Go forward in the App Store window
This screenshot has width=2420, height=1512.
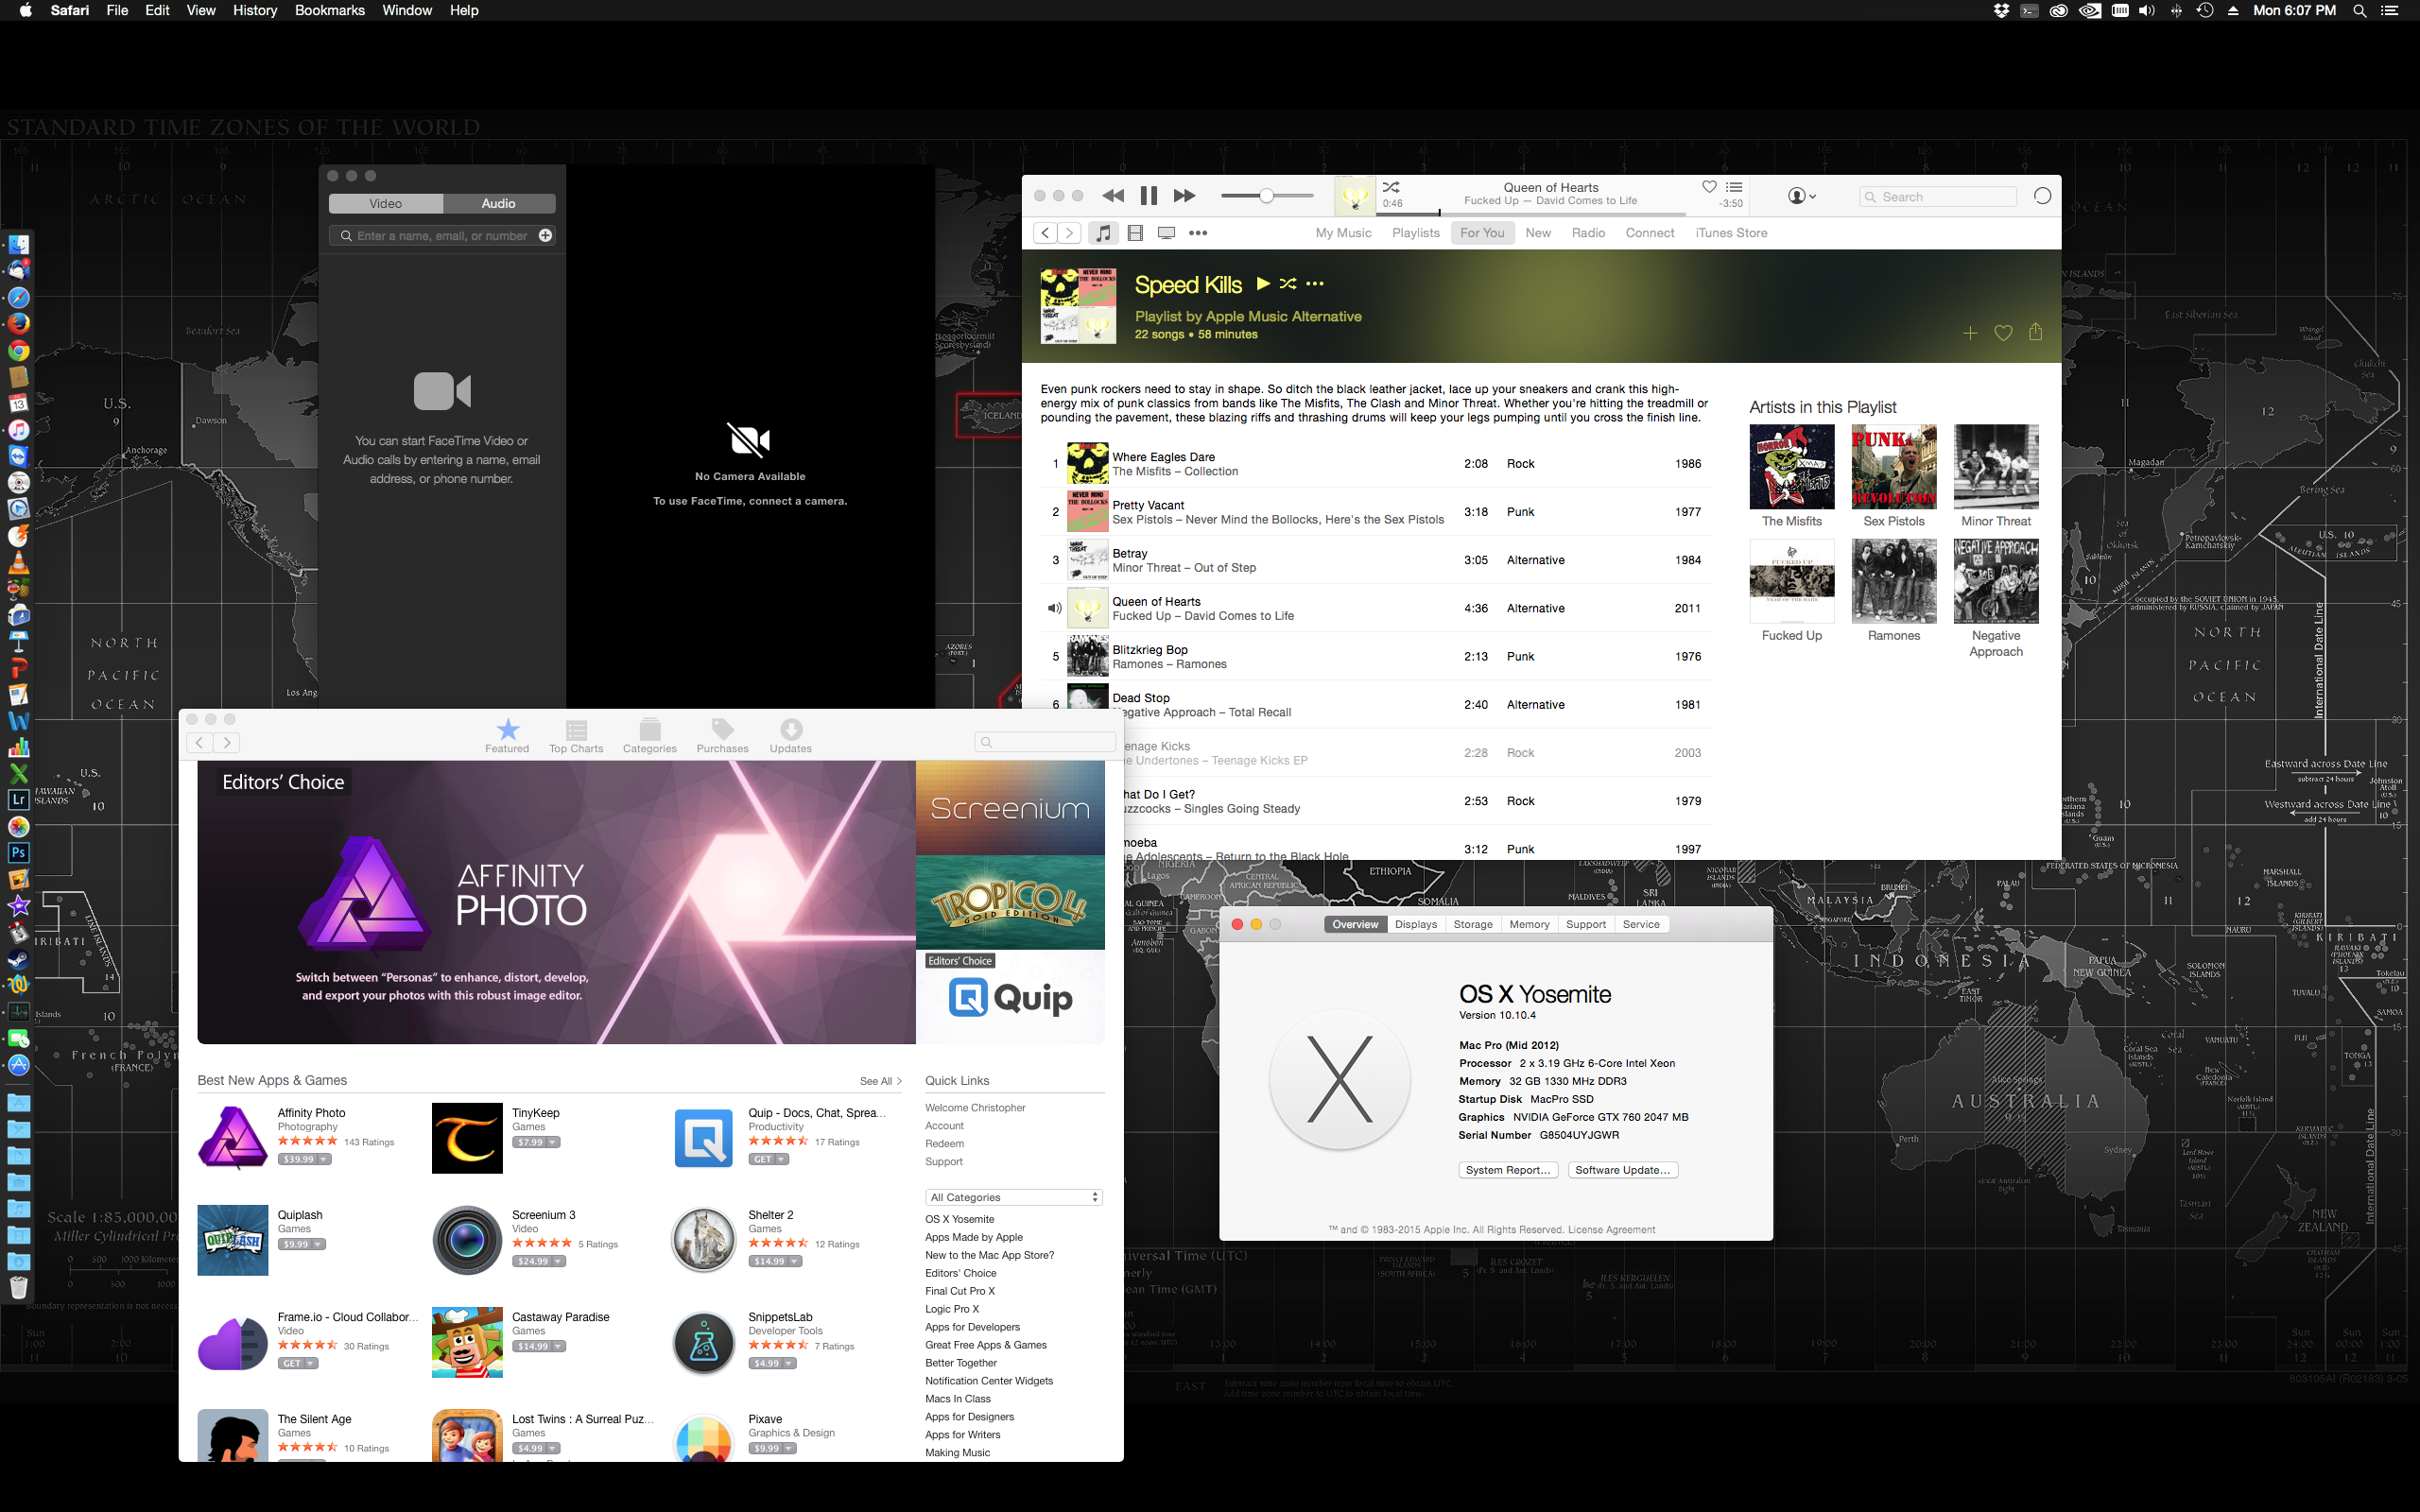pos(227,742)
